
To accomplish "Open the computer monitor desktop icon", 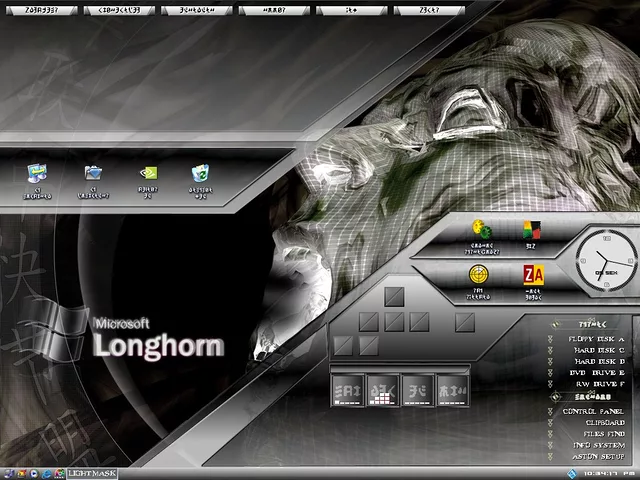I will click(x=37, y=173).
